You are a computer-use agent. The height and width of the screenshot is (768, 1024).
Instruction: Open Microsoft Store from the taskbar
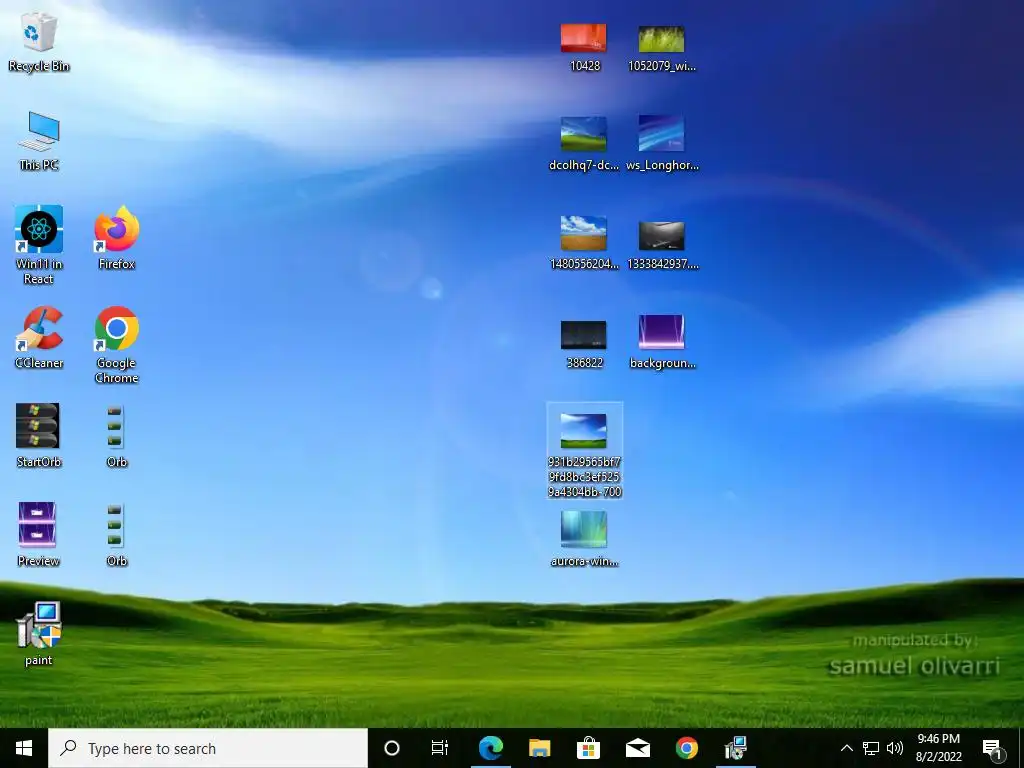click(x=588, y=748)
